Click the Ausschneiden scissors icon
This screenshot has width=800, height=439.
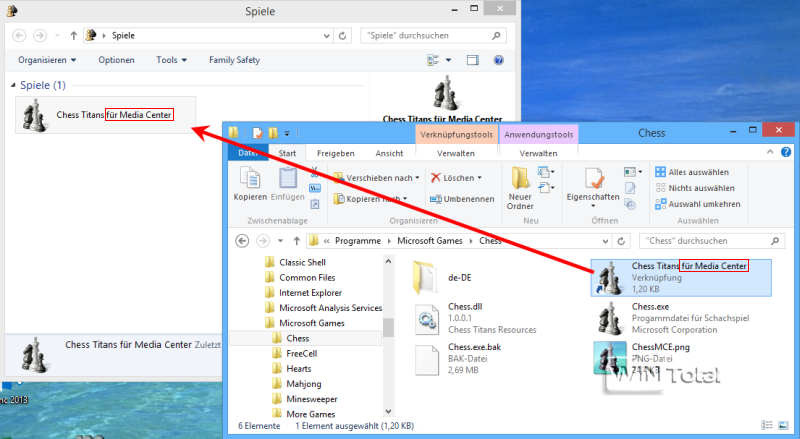315,172
